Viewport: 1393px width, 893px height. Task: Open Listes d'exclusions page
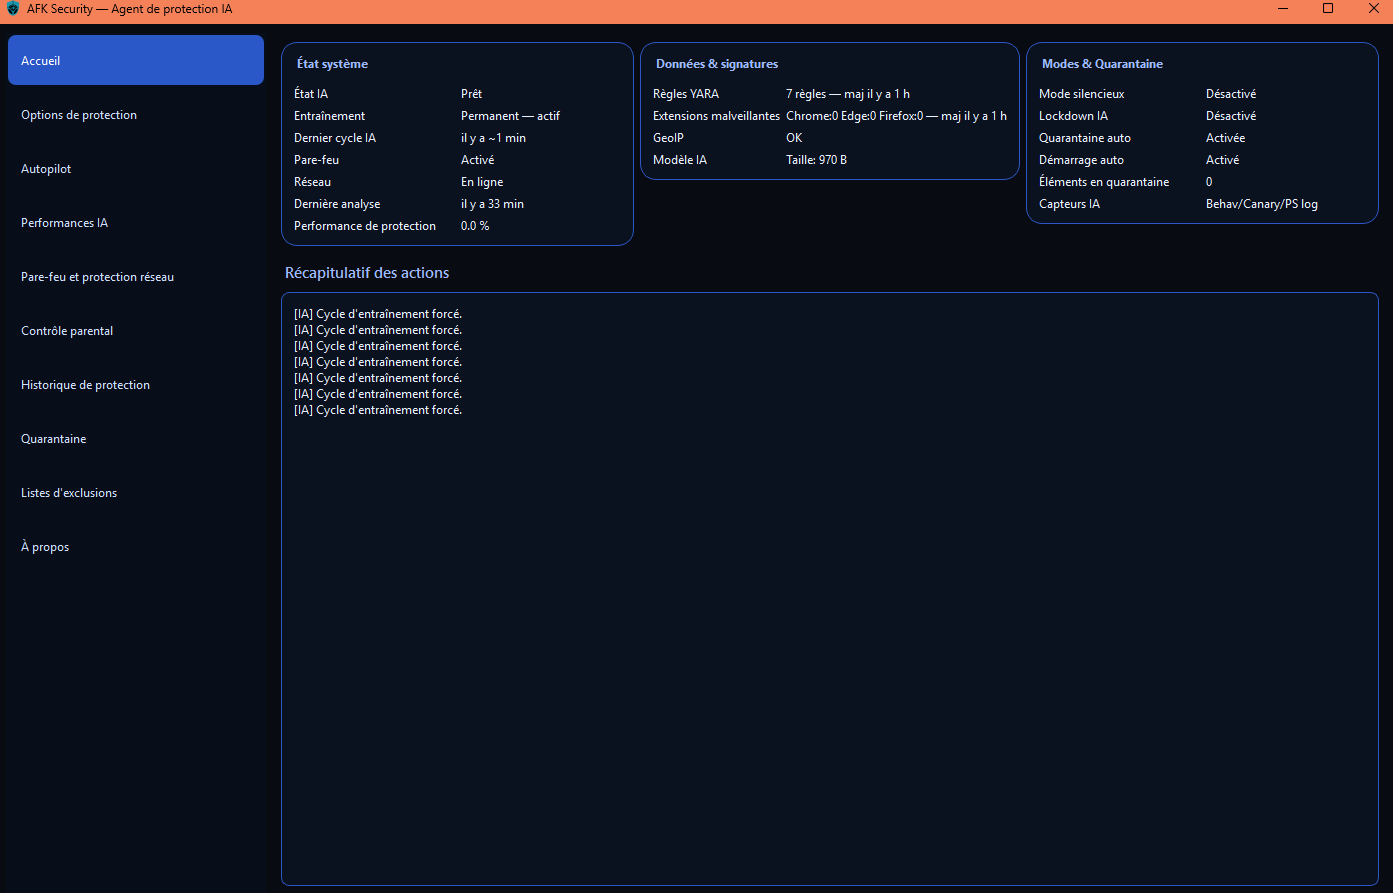(x=69, y=493)
